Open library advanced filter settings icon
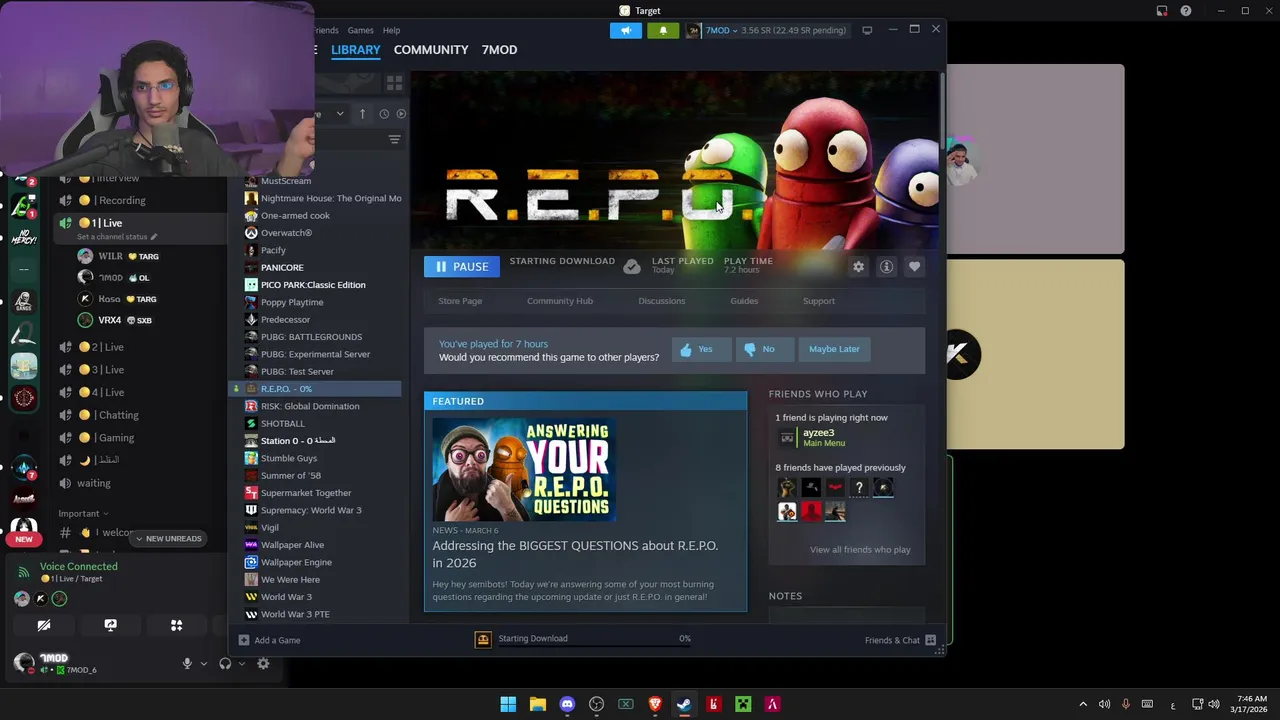The width and height of the screenshot is (1280, 720). pyautogui.click(x=394, y=140)
